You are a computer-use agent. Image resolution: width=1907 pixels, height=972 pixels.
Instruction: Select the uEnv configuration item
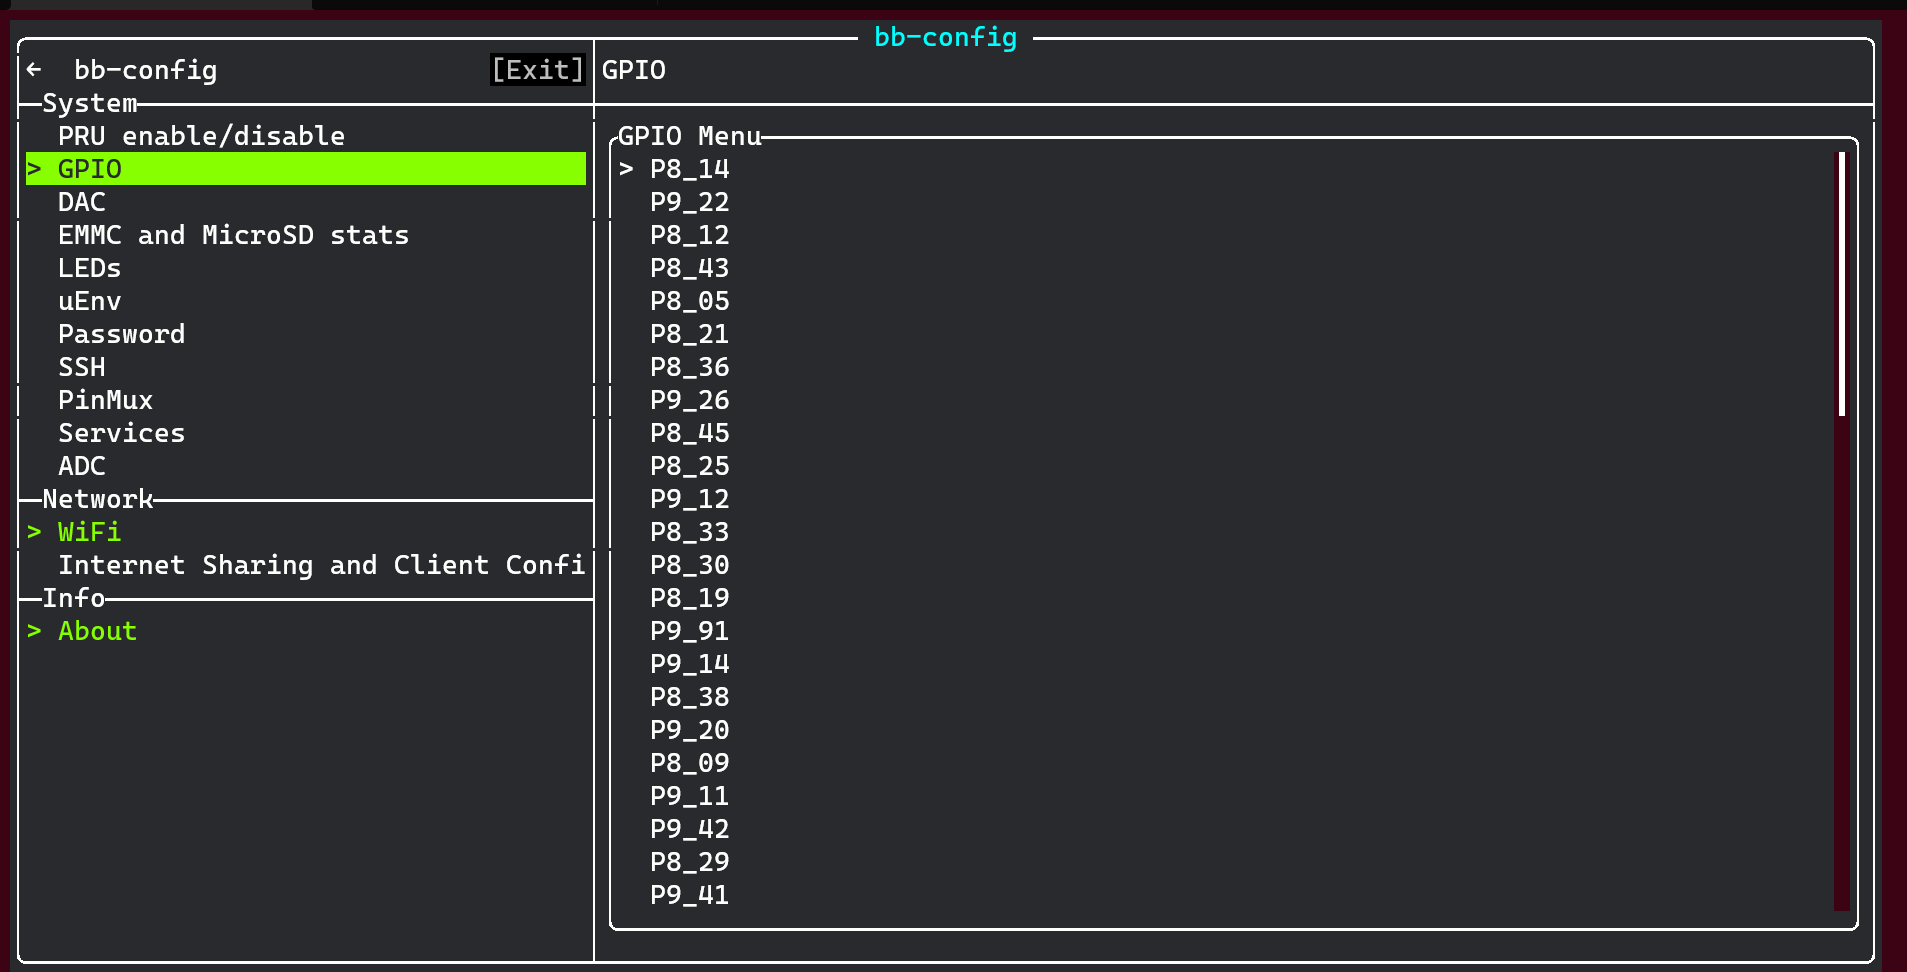point(89,300)
